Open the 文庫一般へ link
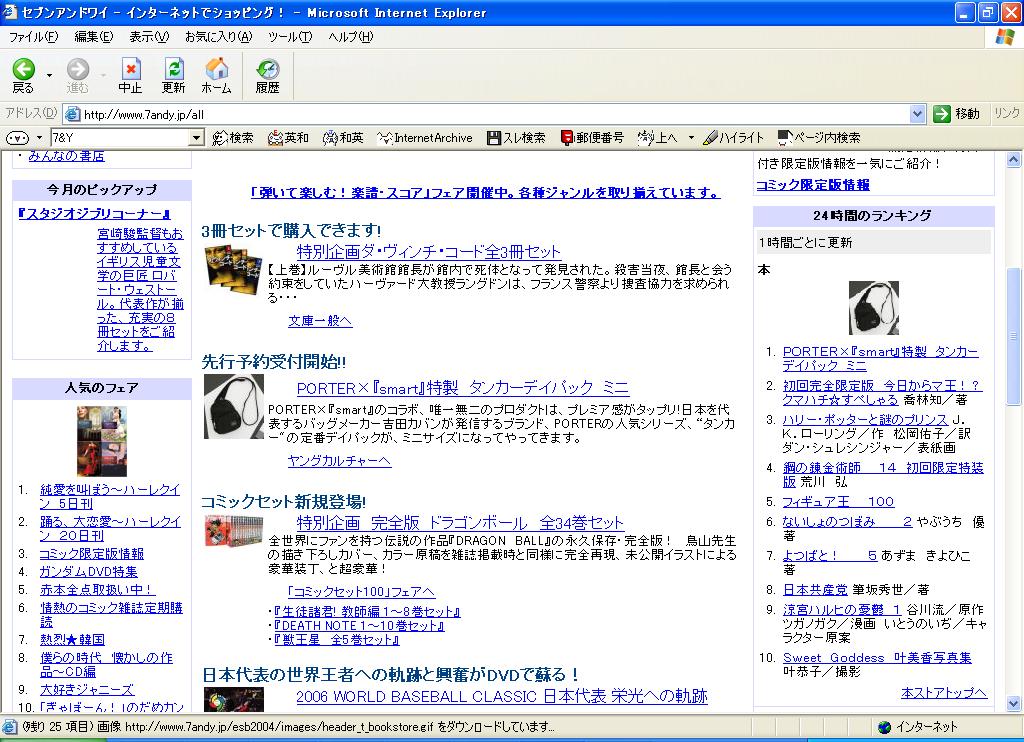1024x742 pixels. [320, 321]
